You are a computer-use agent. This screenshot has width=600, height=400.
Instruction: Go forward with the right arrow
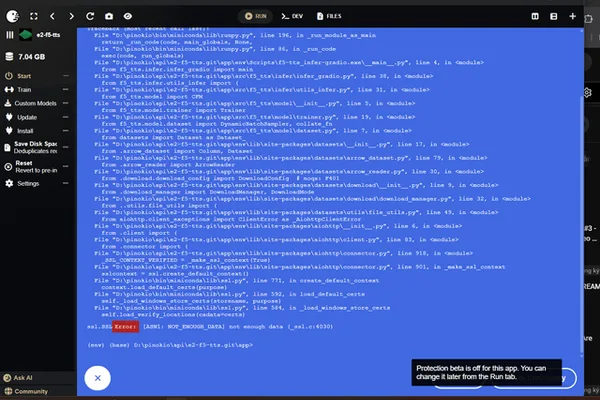(71, 16)
